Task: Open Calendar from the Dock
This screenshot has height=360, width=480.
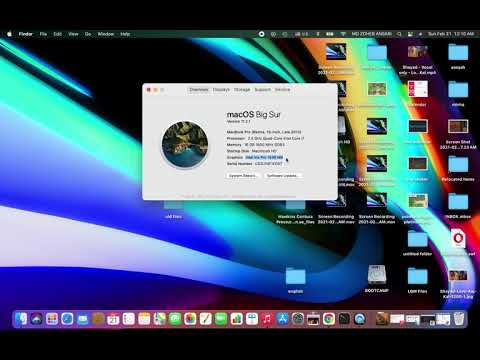Action: (113, 319)
